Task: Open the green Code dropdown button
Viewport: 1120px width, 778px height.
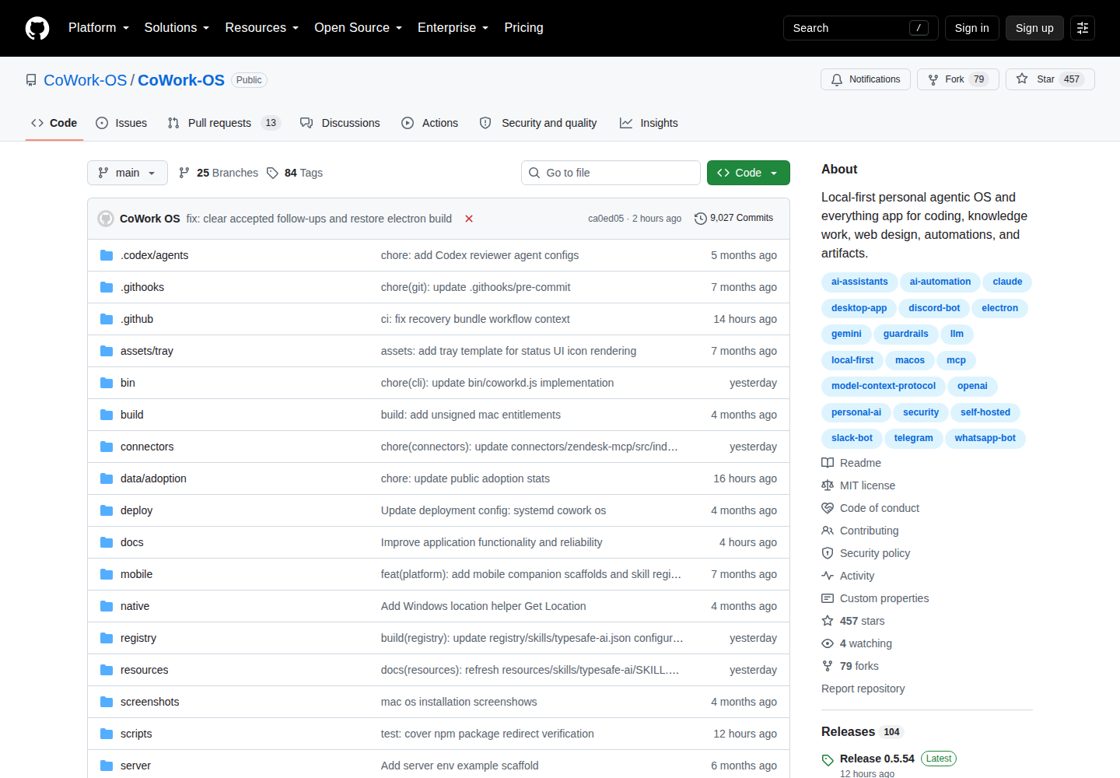Action: 748,173
